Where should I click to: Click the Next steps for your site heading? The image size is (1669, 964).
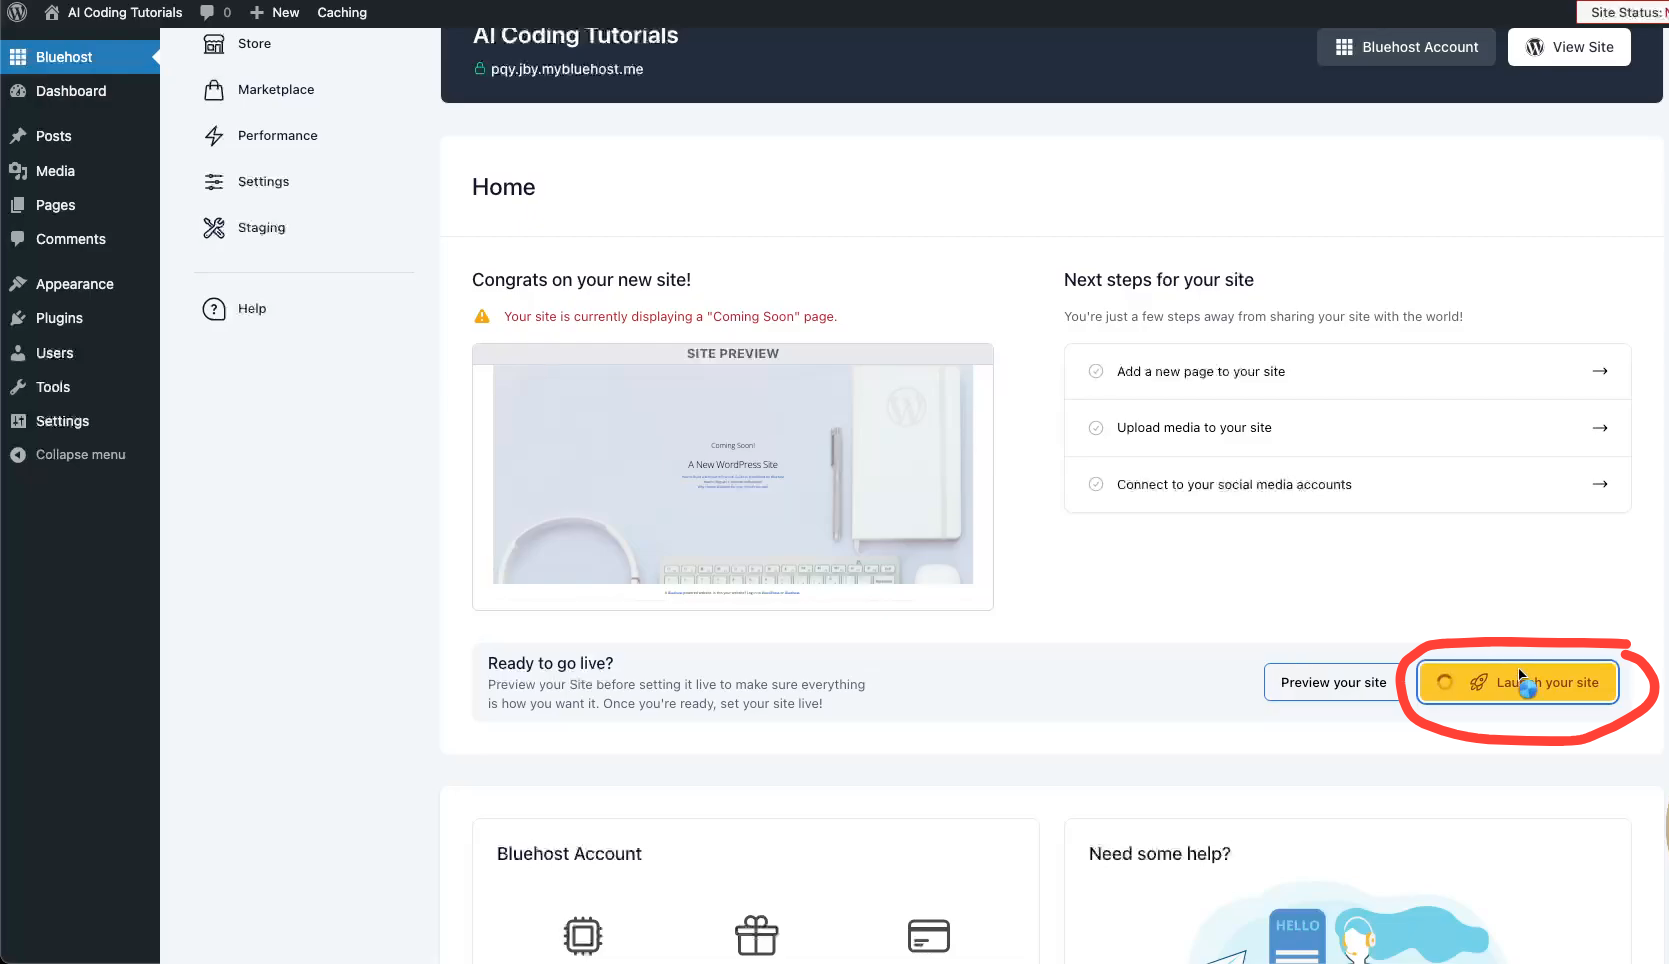click(x=1159, y=281)
